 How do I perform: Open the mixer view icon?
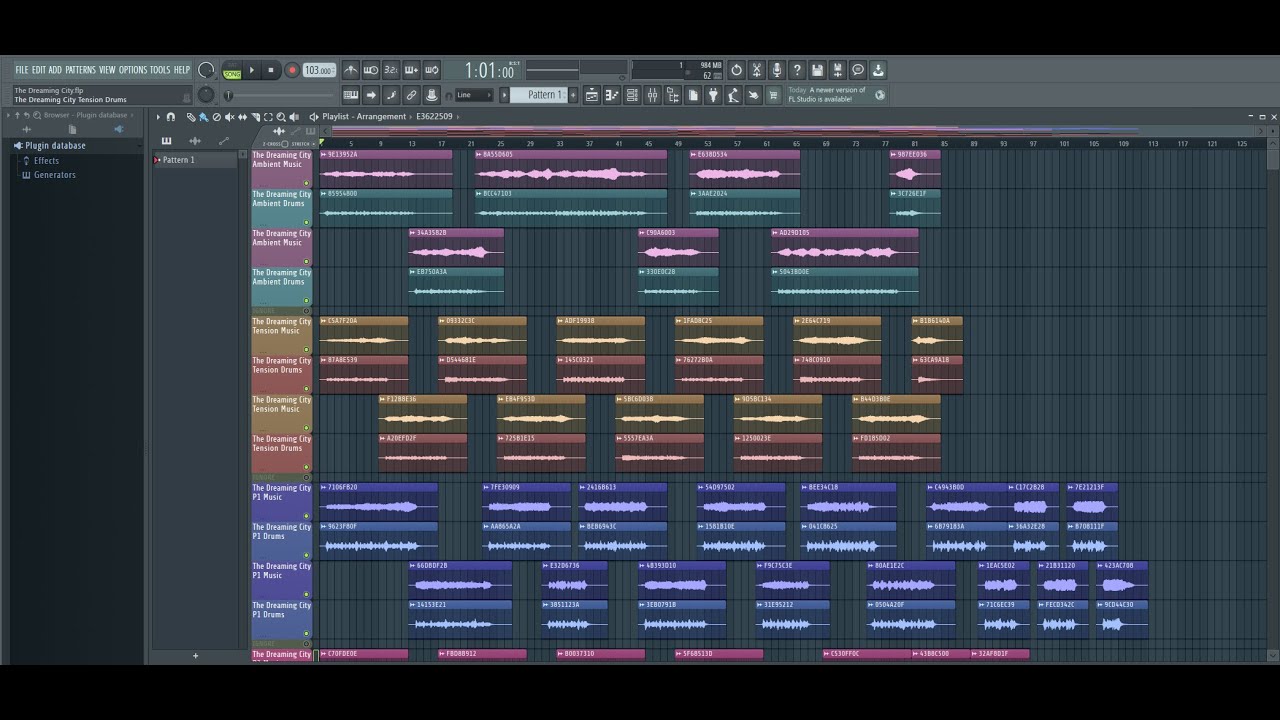[652, 95]
